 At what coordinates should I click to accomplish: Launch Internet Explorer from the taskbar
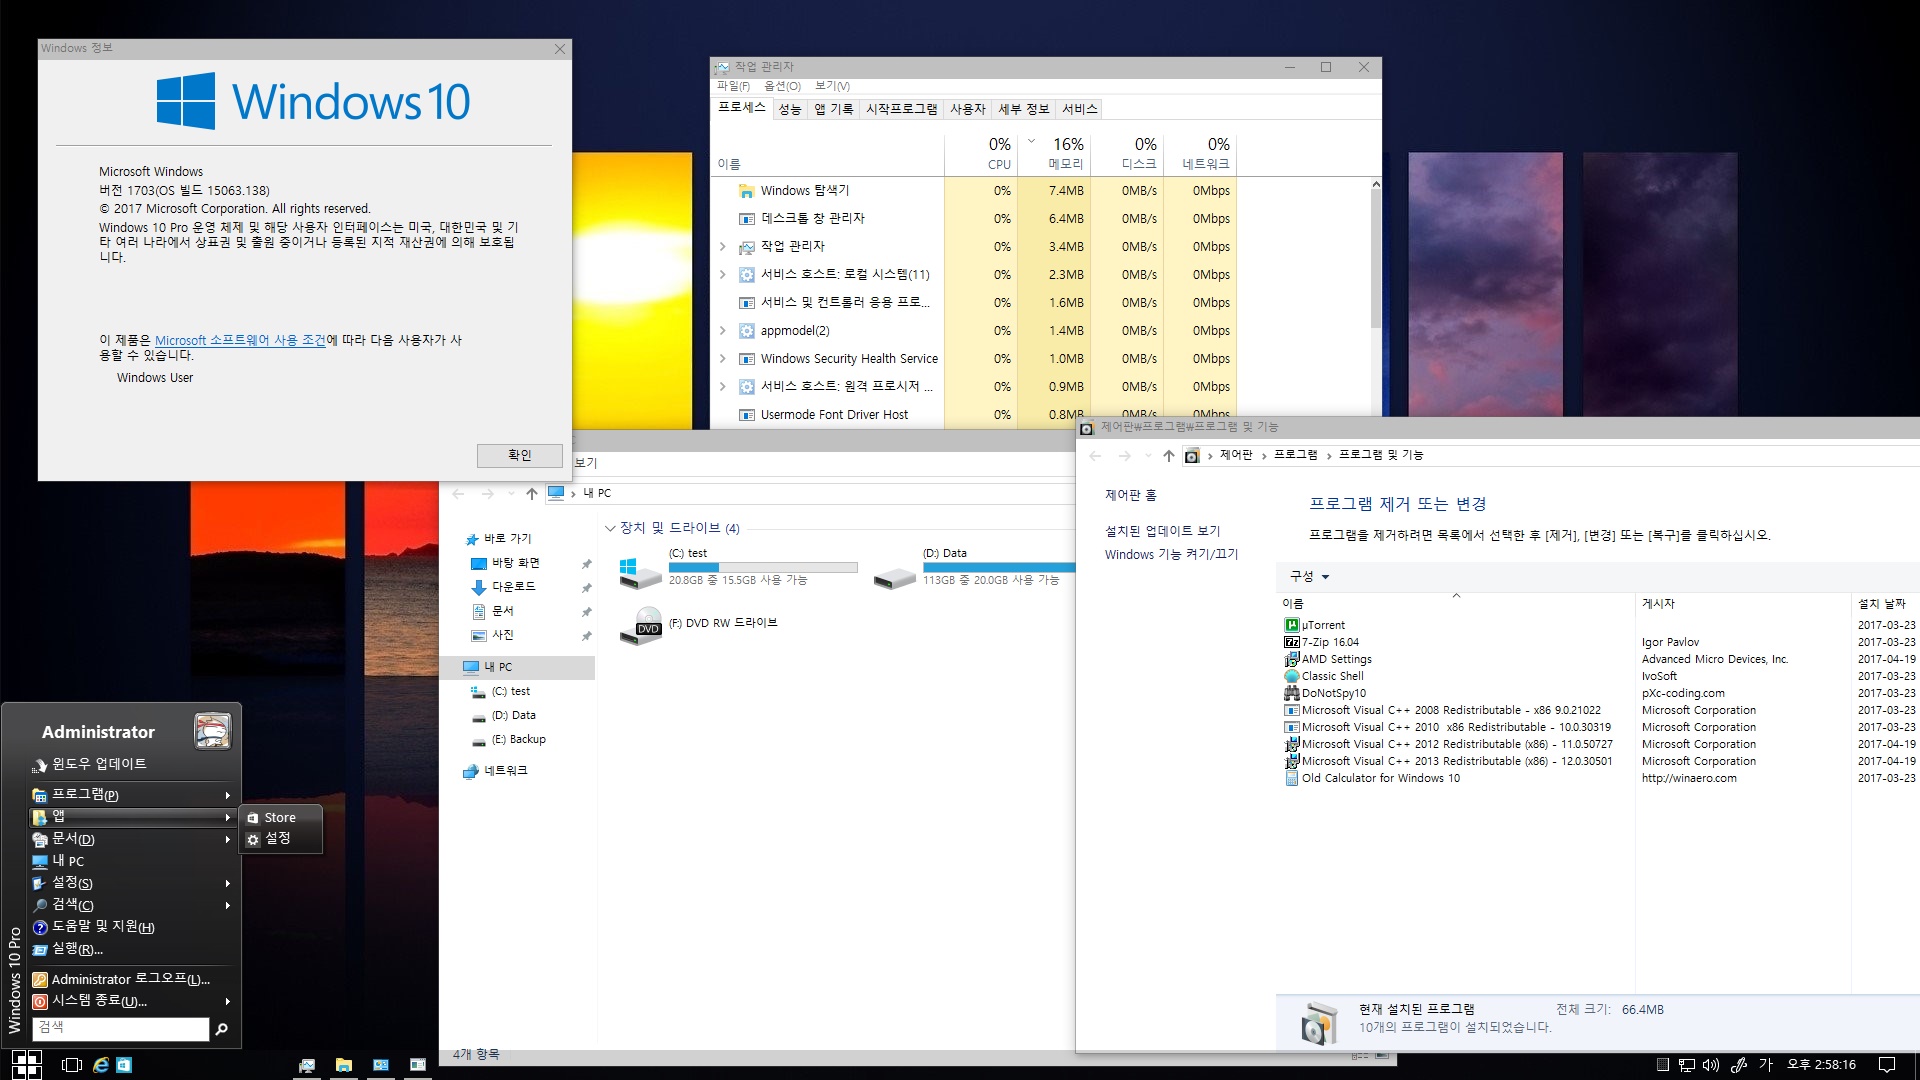pos(100,1065)
